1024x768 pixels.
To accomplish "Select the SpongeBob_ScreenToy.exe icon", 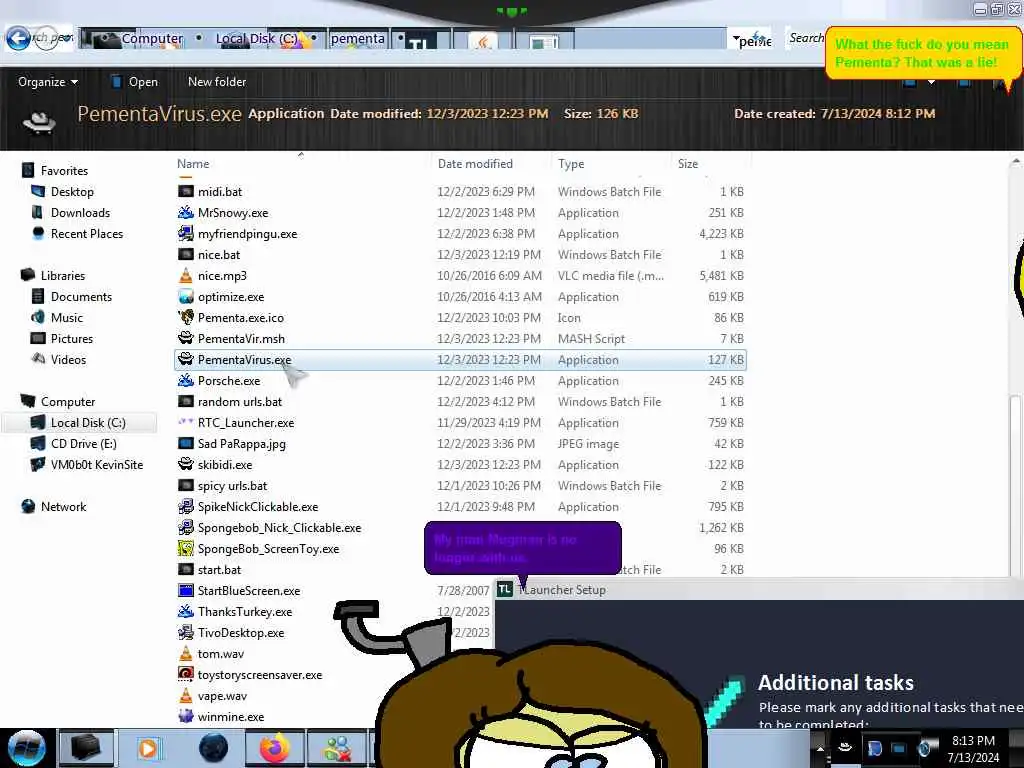I will (186, 549).
